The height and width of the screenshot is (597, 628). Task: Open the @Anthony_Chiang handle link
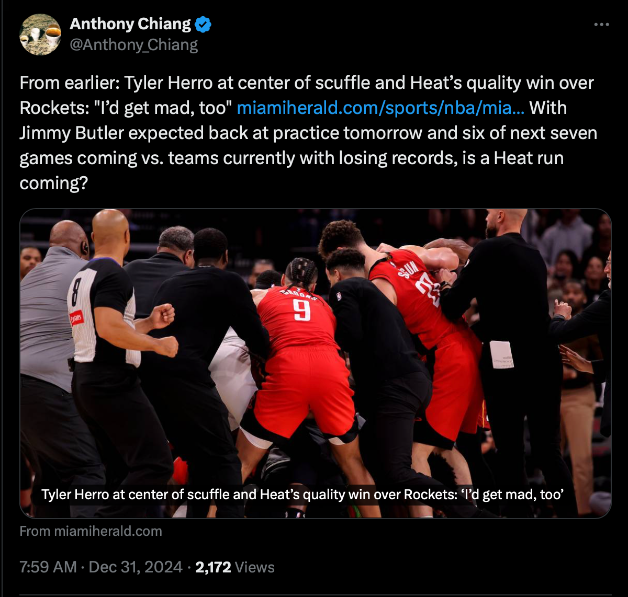point(134,44)
